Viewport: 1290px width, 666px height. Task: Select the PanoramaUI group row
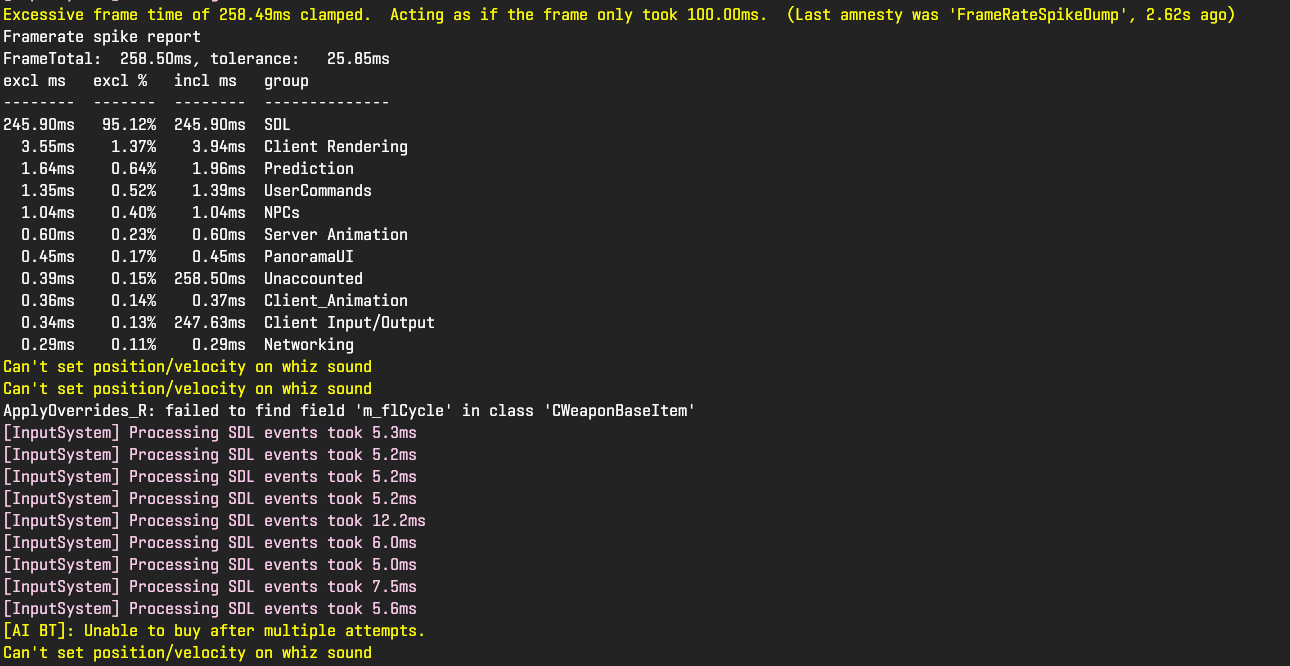tap(308, 257)
